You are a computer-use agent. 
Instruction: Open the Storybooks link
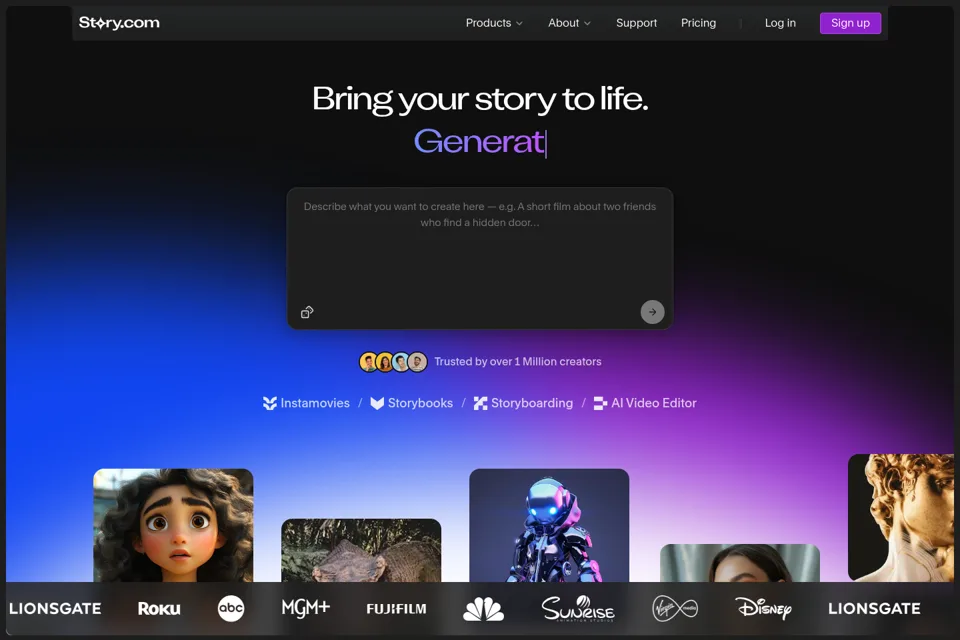411,403
